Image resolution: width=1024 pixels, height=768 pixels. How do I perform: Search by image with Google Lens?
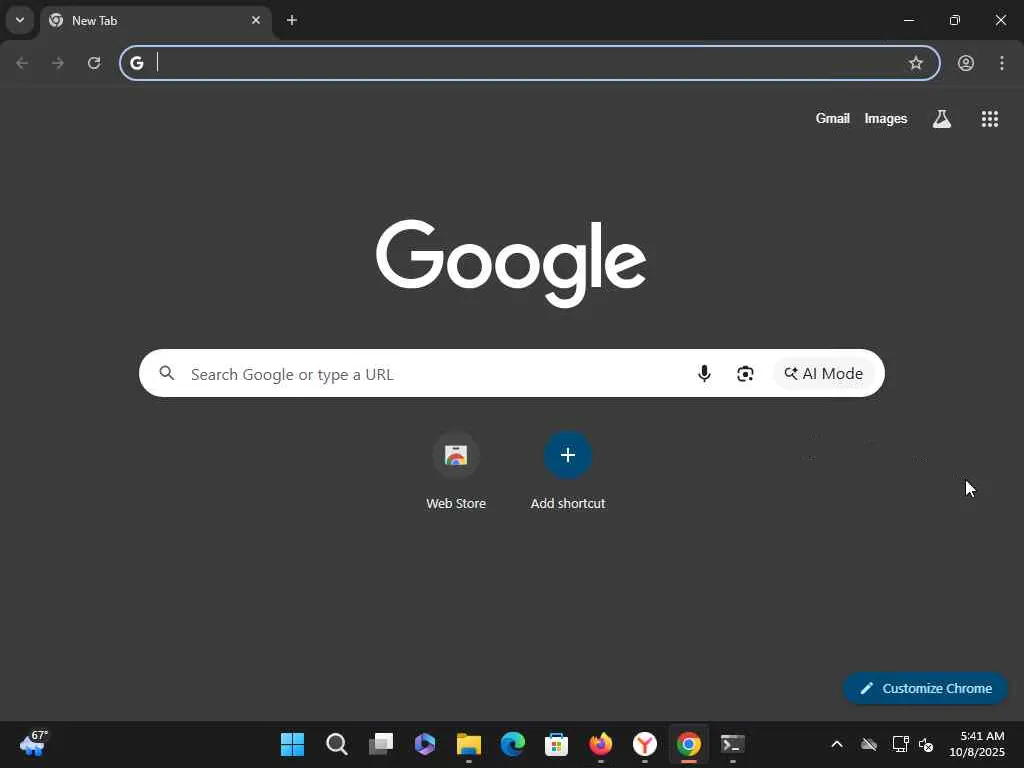[745, 373]
